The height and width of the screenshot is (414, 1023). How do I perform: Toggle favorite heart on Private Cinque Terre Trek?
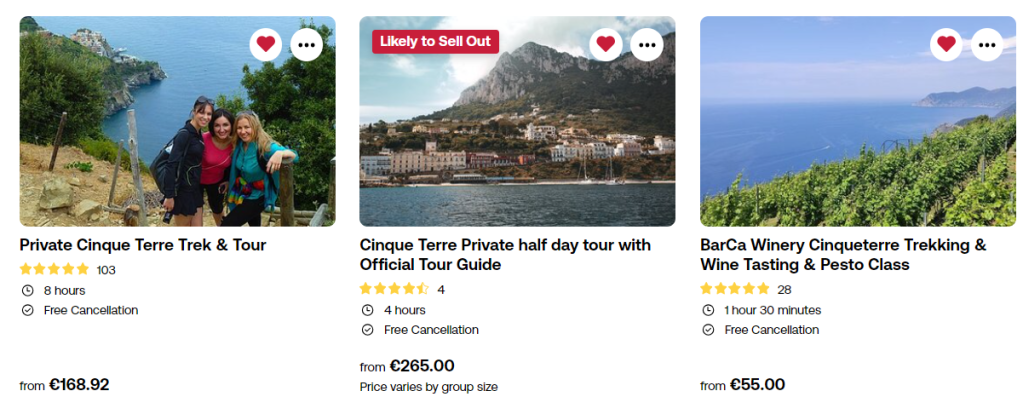point(266,44)
